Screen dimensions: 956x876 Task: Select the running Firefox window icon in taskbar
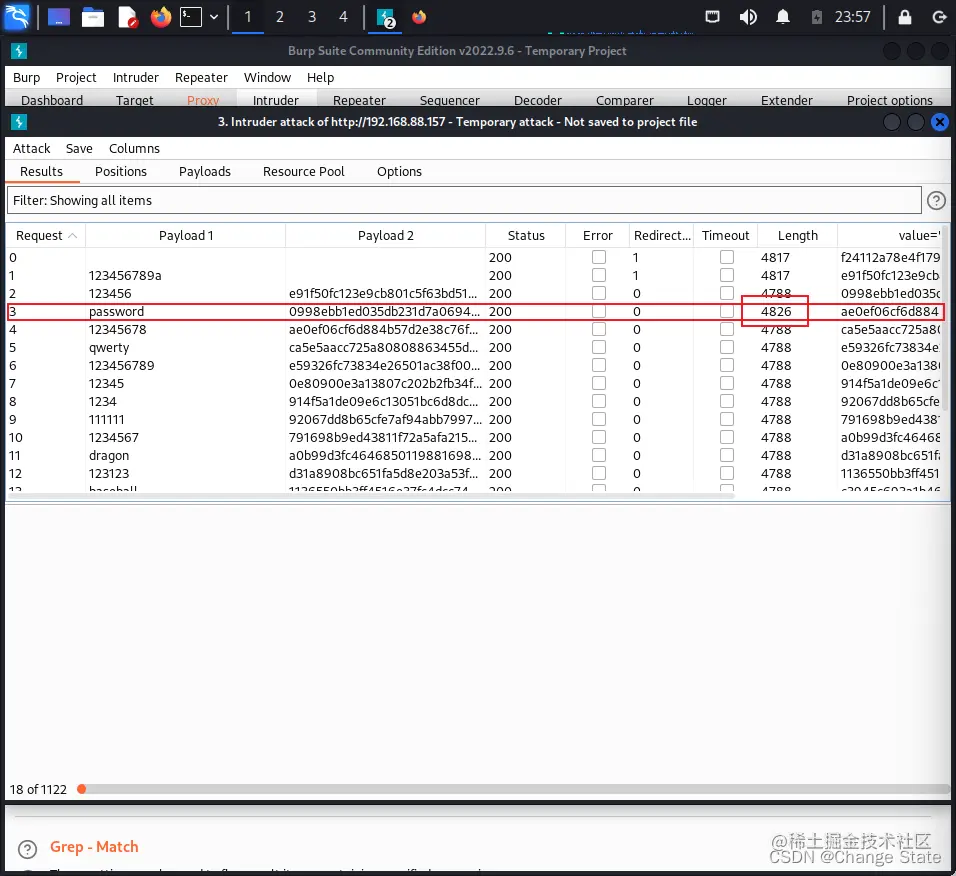[419, 17]
